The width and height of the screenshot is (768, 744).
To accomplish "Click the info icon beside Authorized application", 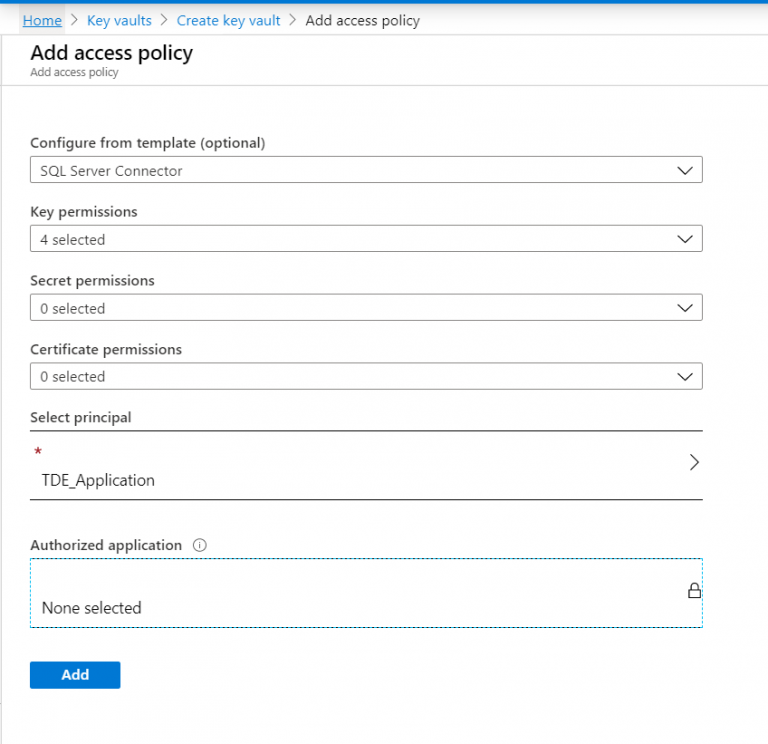I will tap(199, 545).
